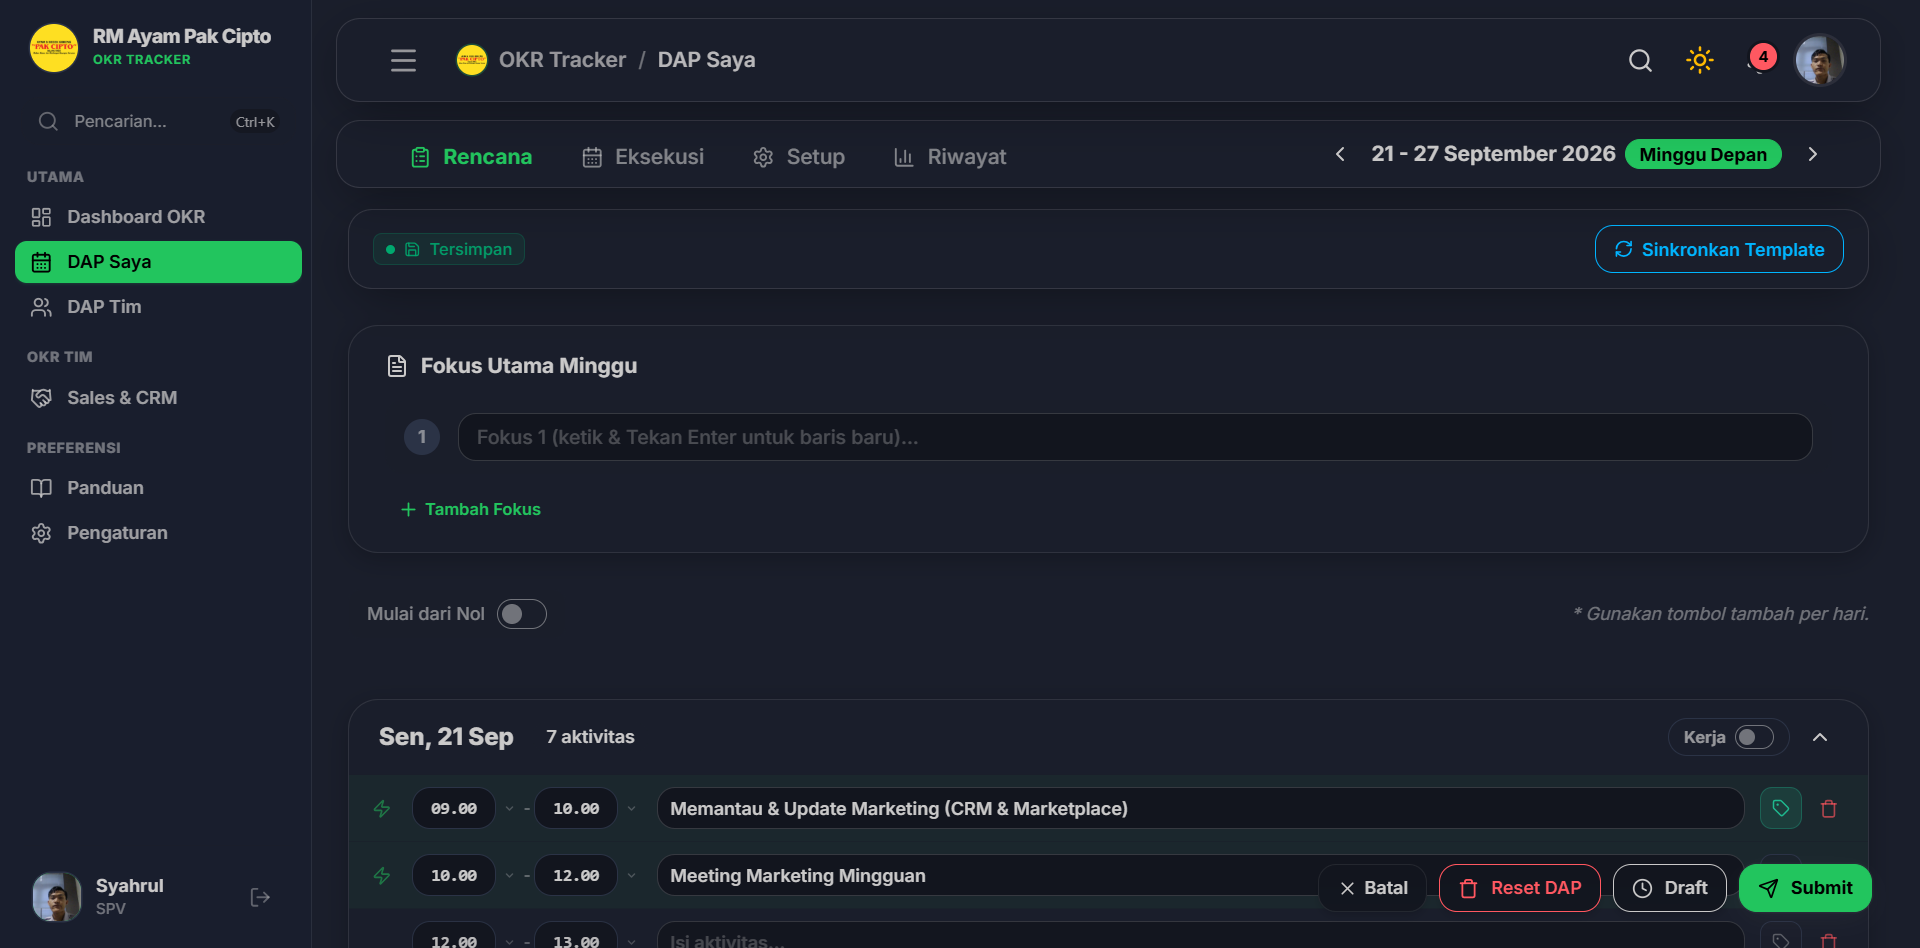Collapse the Sen, 21 Sep section
The height and width of the screenshot is (948, 1920).
pyautogui.click(x=1820, y=737)
